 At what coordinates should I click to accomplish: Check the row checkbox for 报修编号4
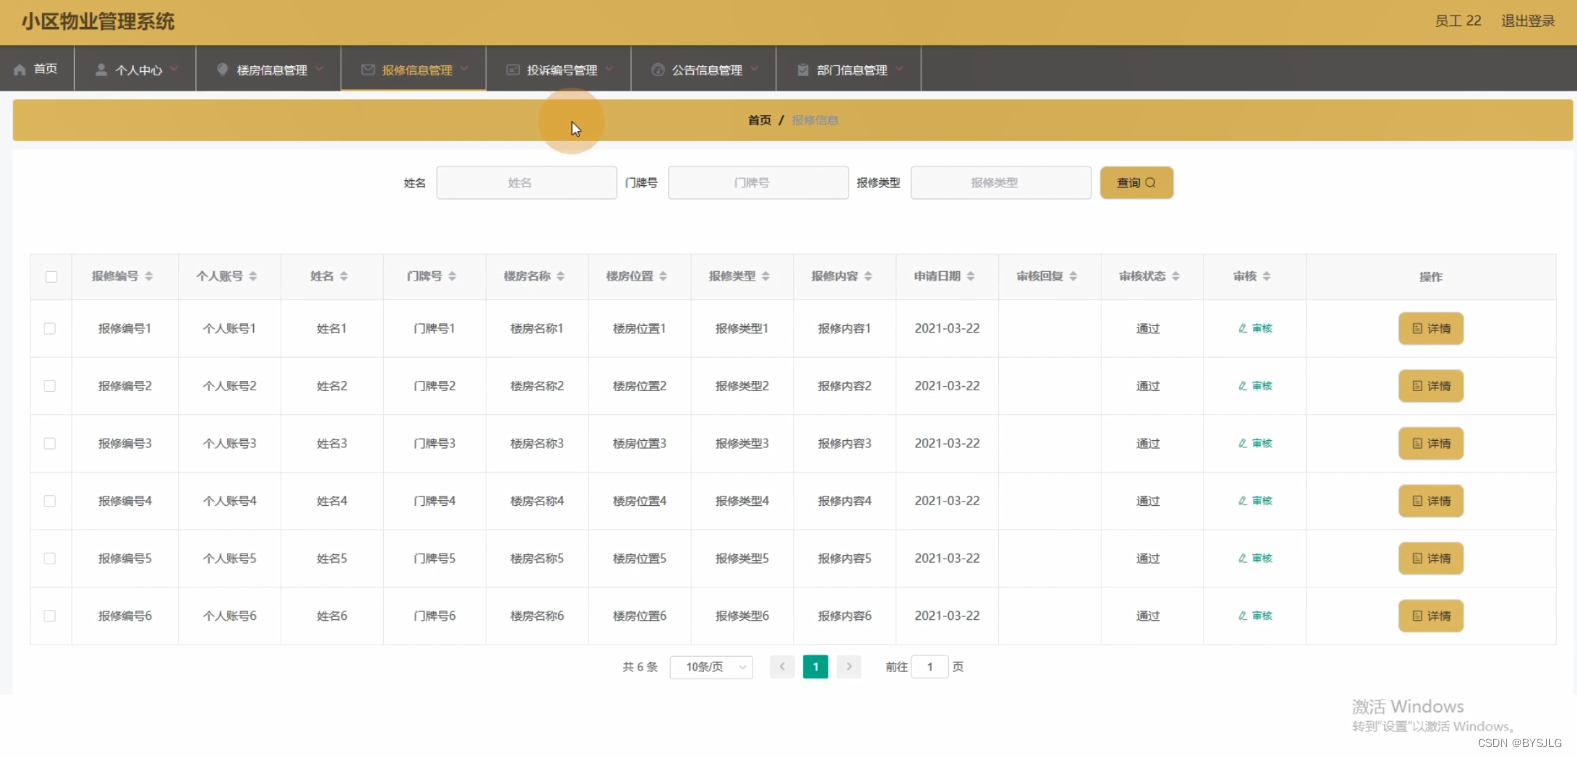50,501
